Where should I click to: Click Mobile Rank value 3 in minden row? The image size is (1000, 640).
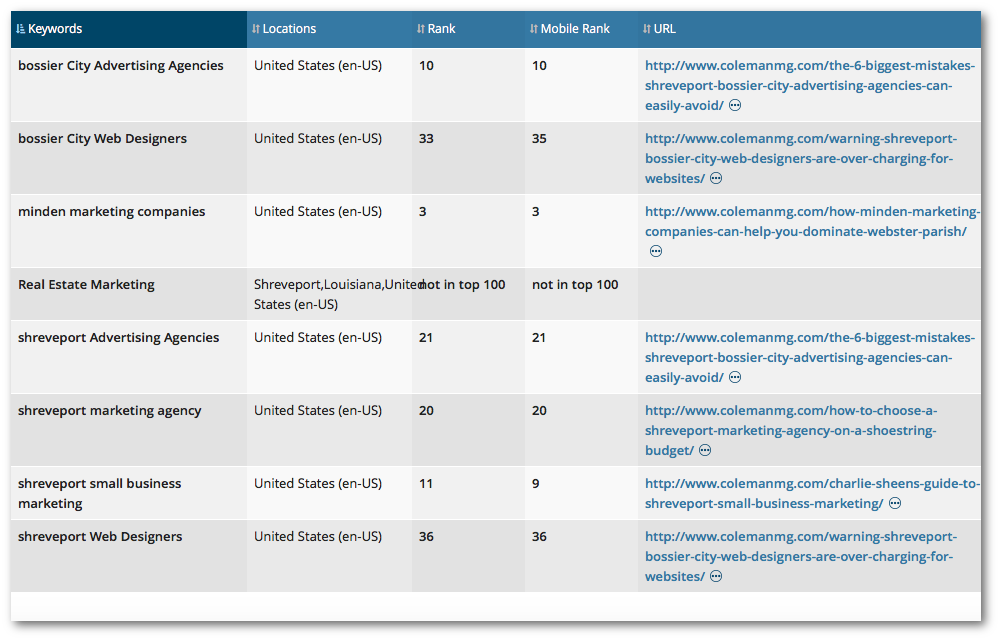[536, 212]
